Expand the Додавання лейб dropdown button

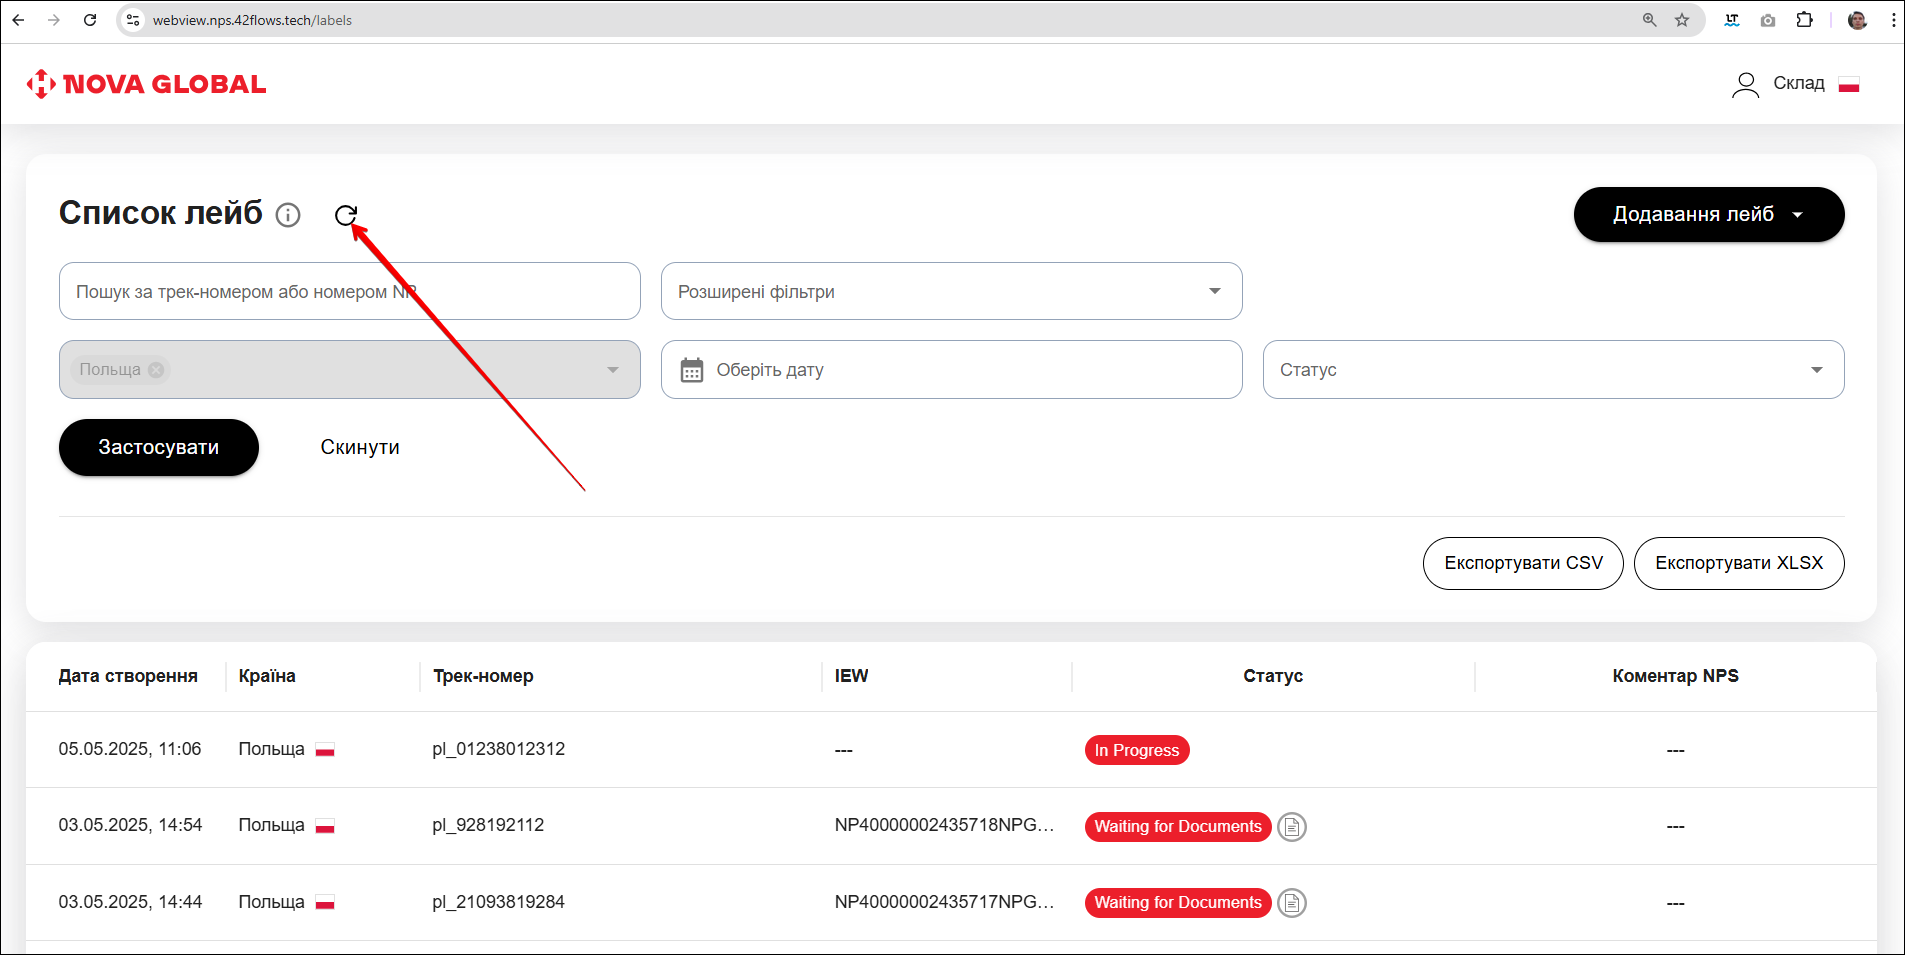(1708, 214)
